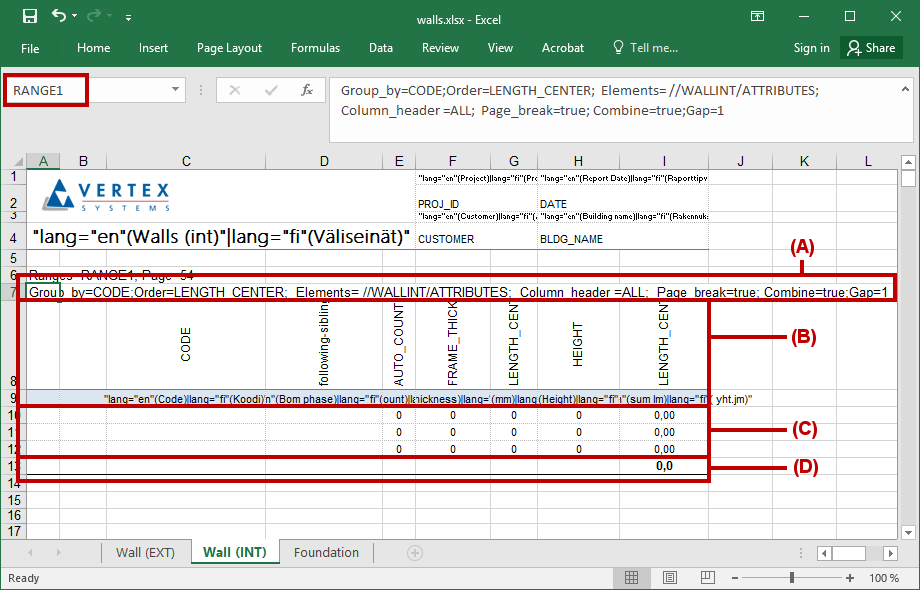Expand the Name Box dropdown arrow

click(x=176, y=90)
